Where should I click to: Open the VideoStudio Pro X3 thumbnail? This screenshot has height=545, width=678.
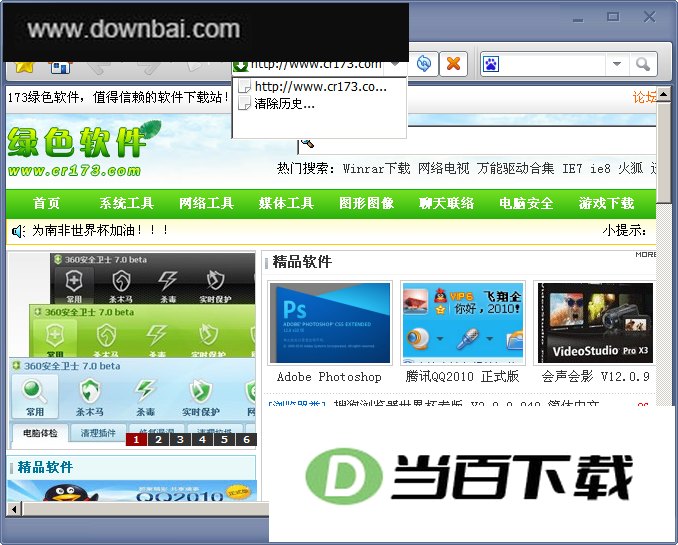[595, 323]
